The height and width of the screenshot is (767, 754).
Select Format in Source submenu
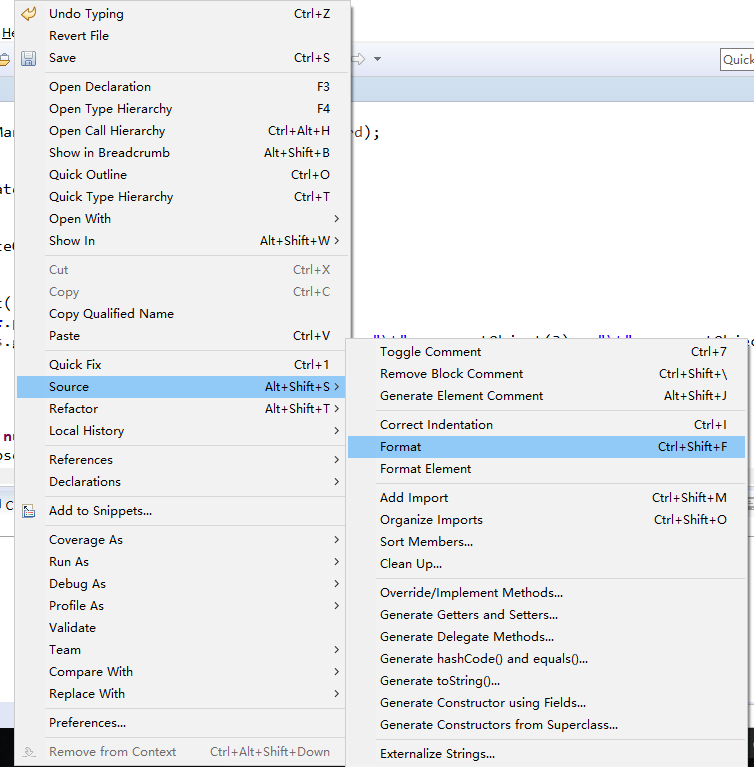547,447
